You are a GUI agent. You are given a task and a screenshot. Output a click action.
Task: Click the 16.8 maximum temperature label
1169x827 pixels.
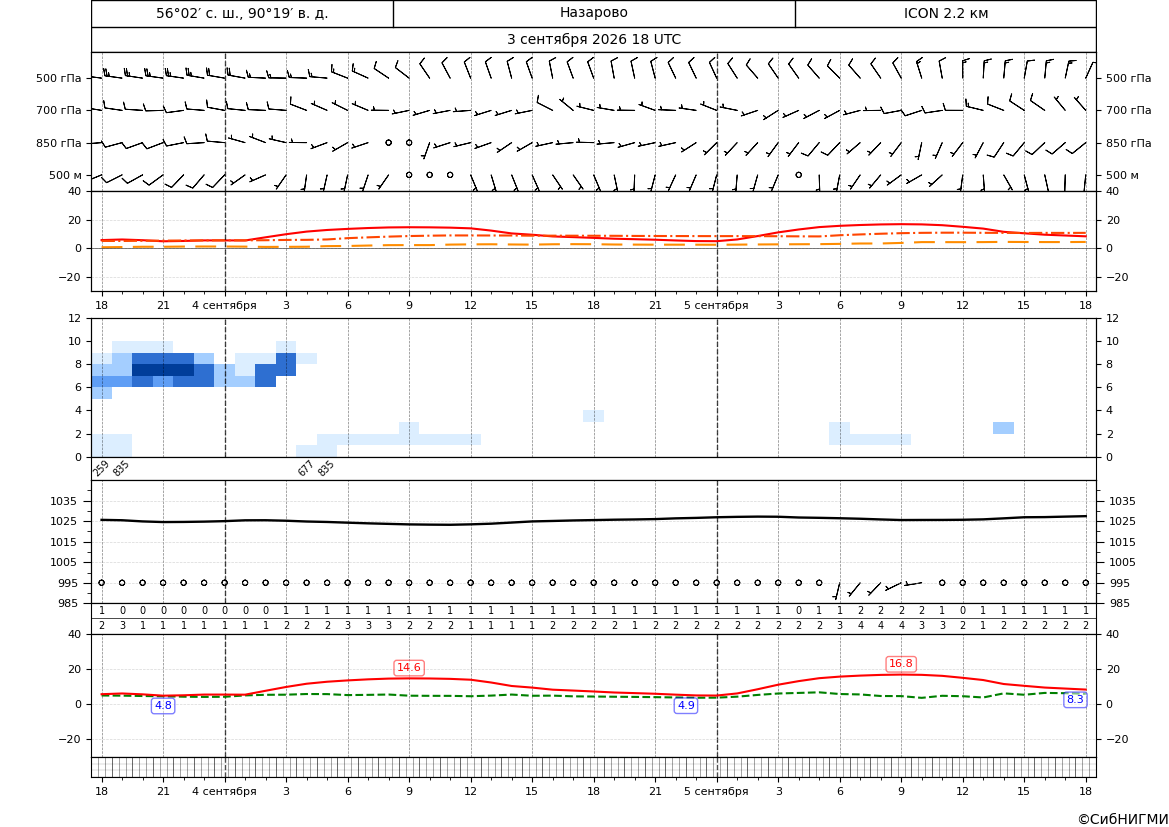pyautogui.click(x=901, y=664)
